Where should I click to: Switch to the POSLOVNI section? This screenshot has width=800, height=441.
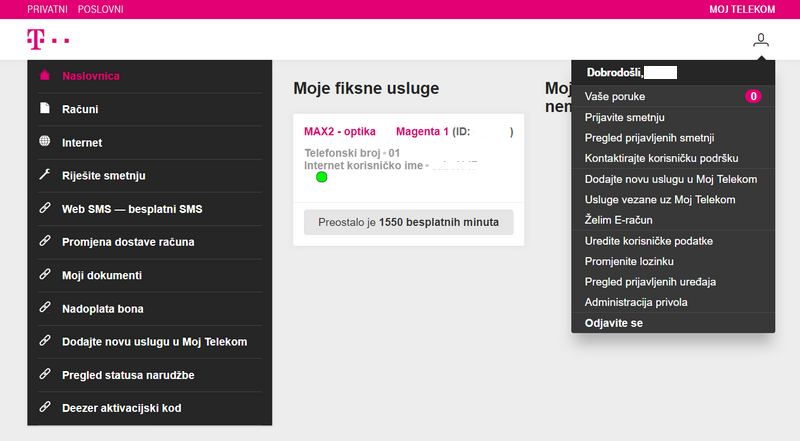click(x=101, y=9)
